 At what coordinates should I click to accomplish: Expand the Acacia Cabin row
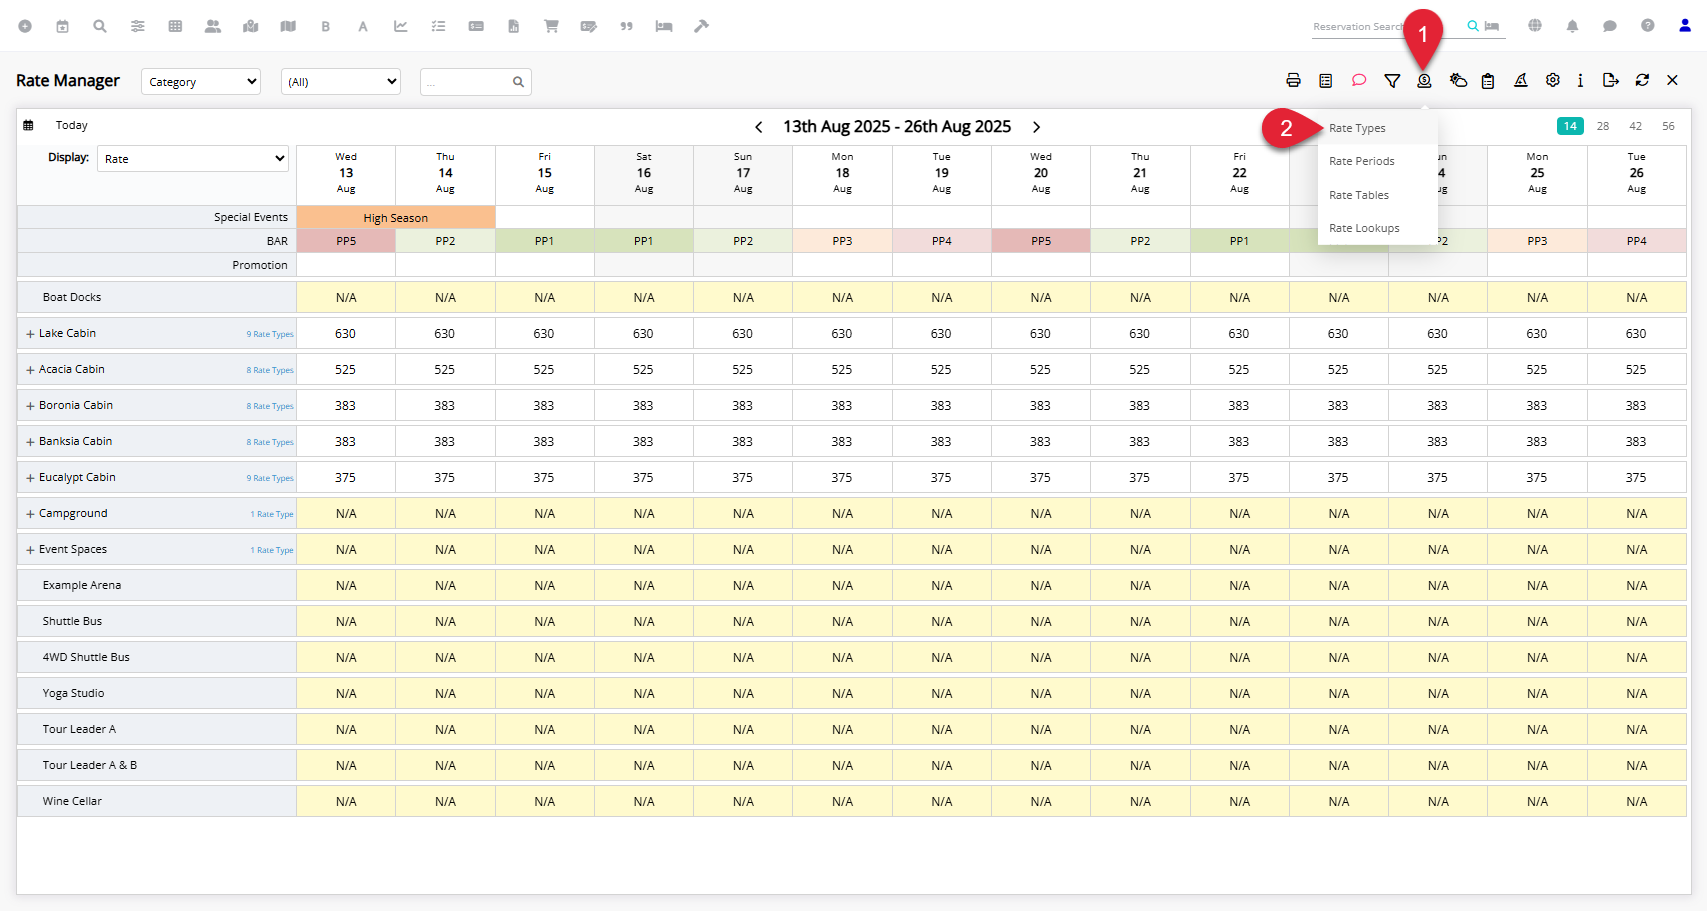coord(30,370)
